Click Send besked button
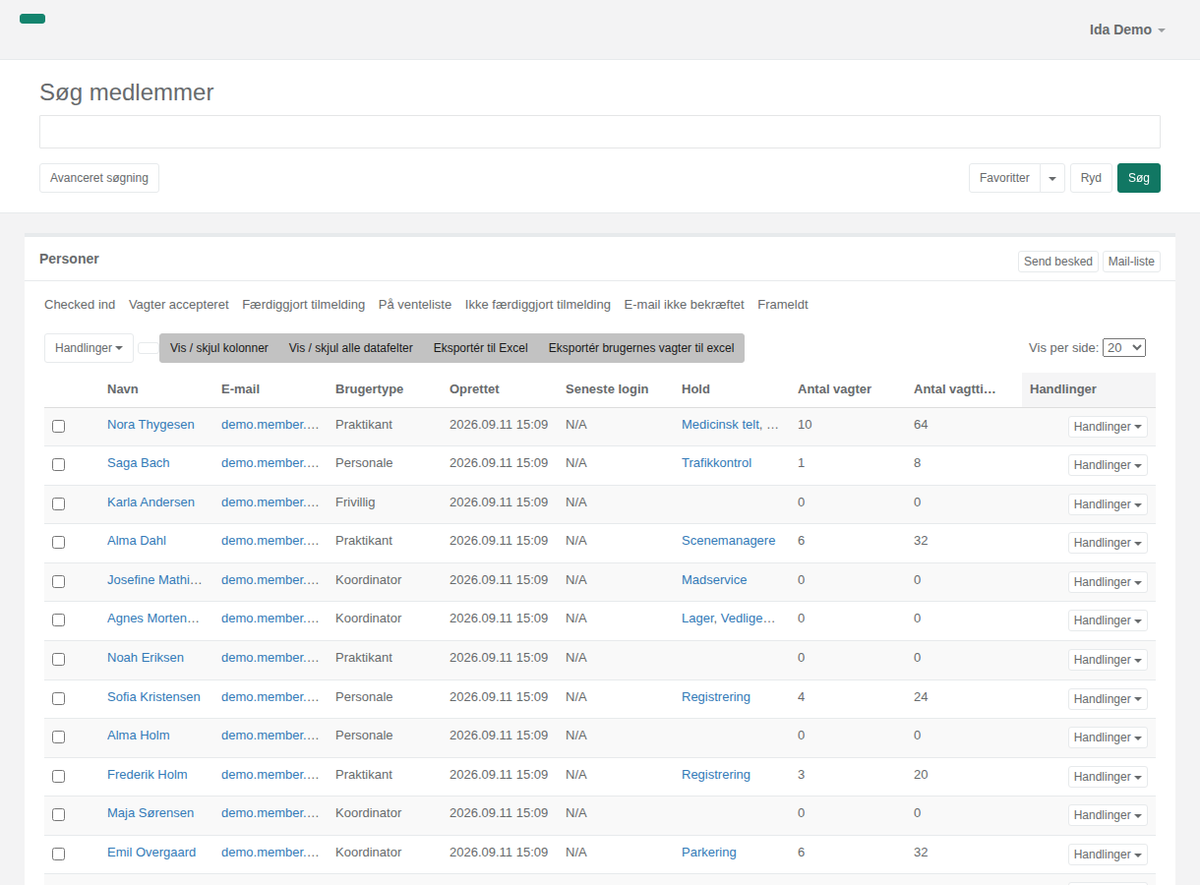Screen dimensions: 1200x885 point(1058,262)
